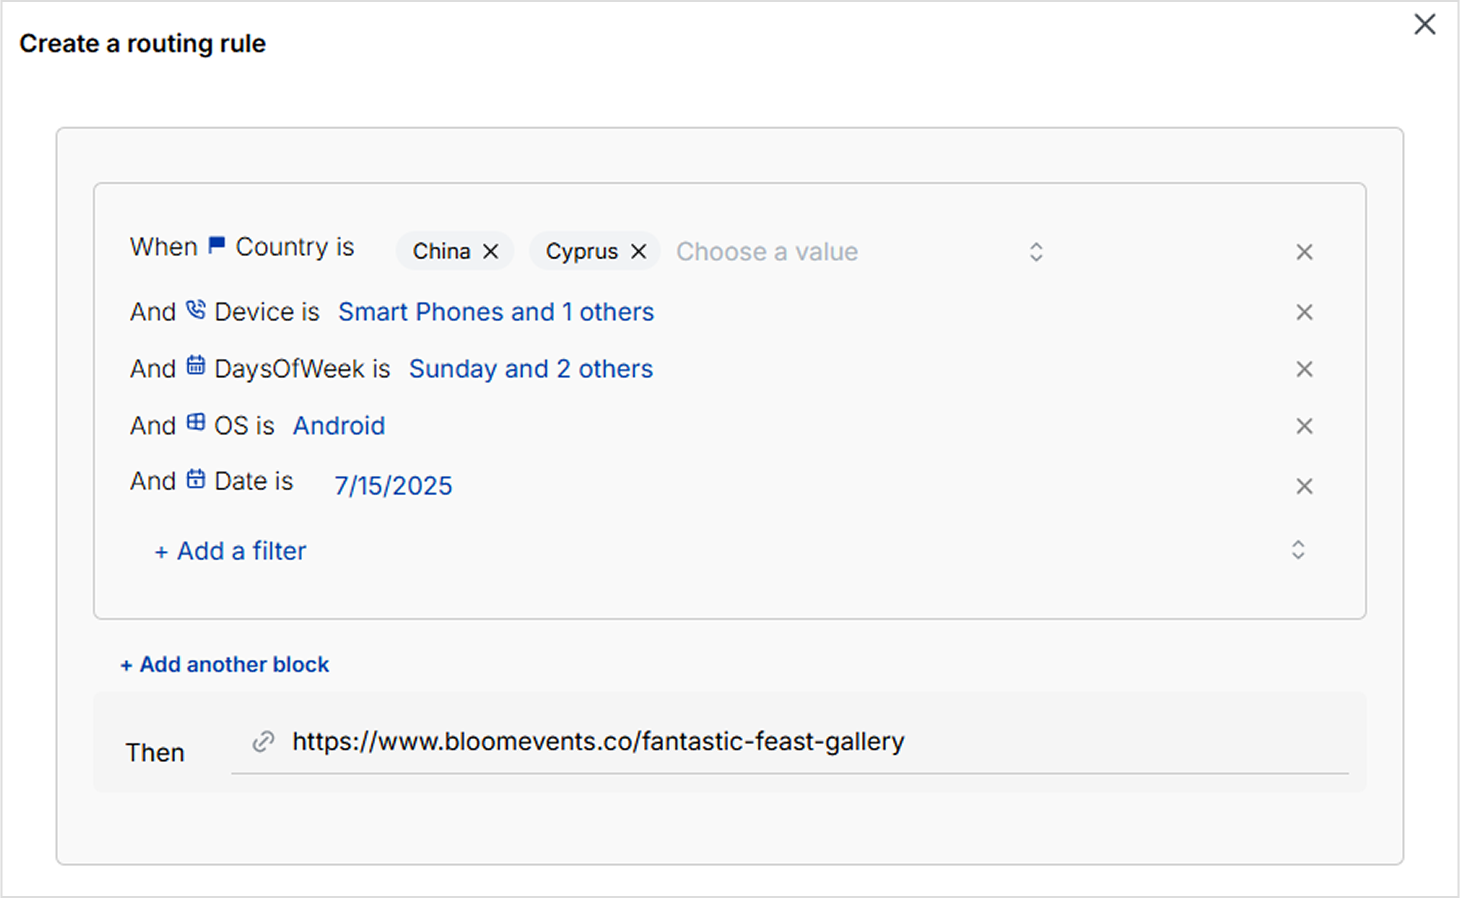Viewport: 1460px width, 898px height.
Task: Delete the DaysOfWeek filter row
Action: coord(1304,369)
